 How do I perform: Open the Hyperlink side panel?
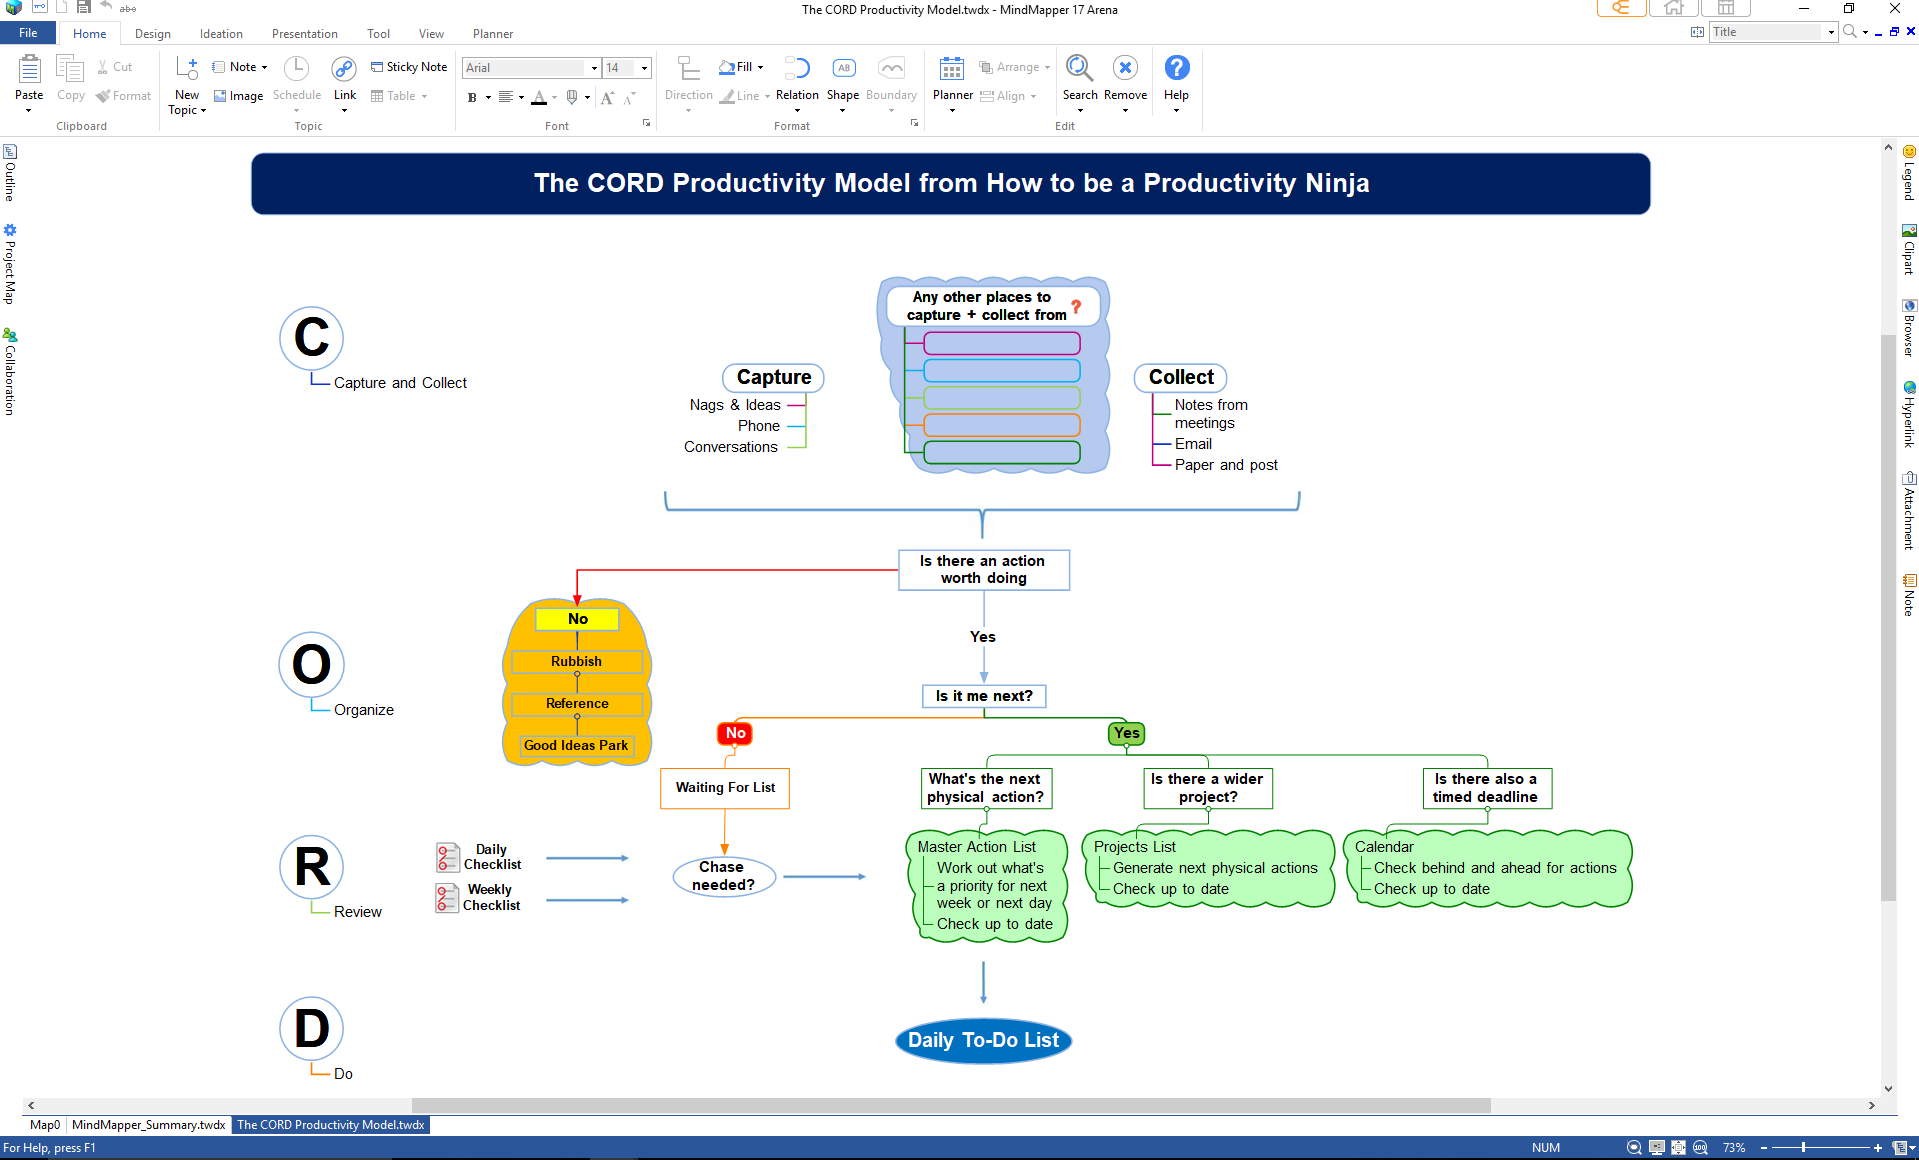click(x=1909, y=414)
